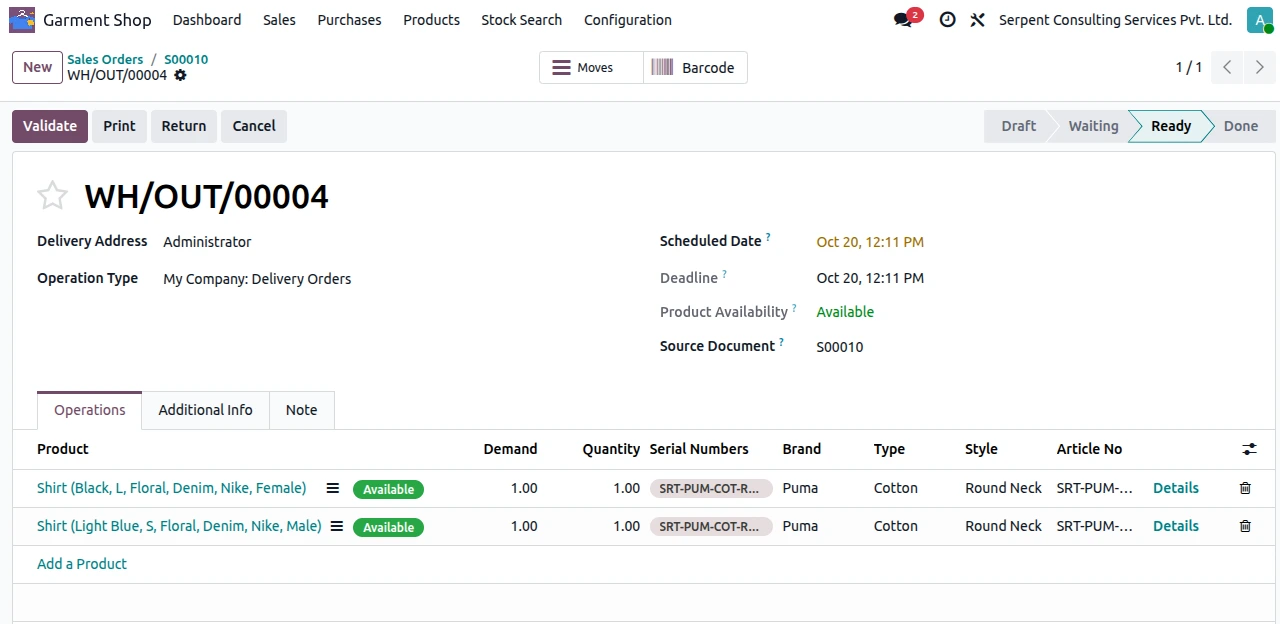1280x624 pixels.
Task: Go to Sales Orders breadcrumb
Action: coord(105,60)
